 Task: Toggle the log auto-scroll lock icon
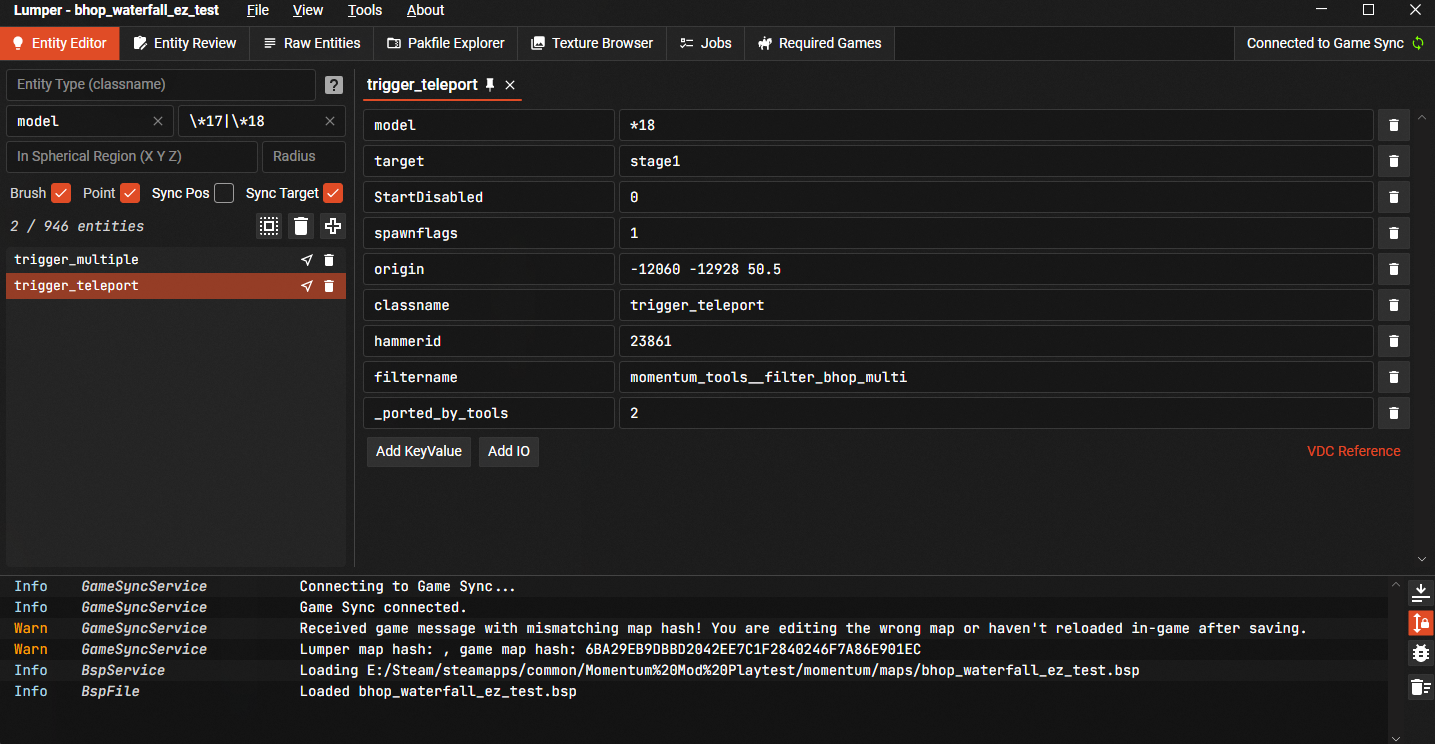[1420, 623]
